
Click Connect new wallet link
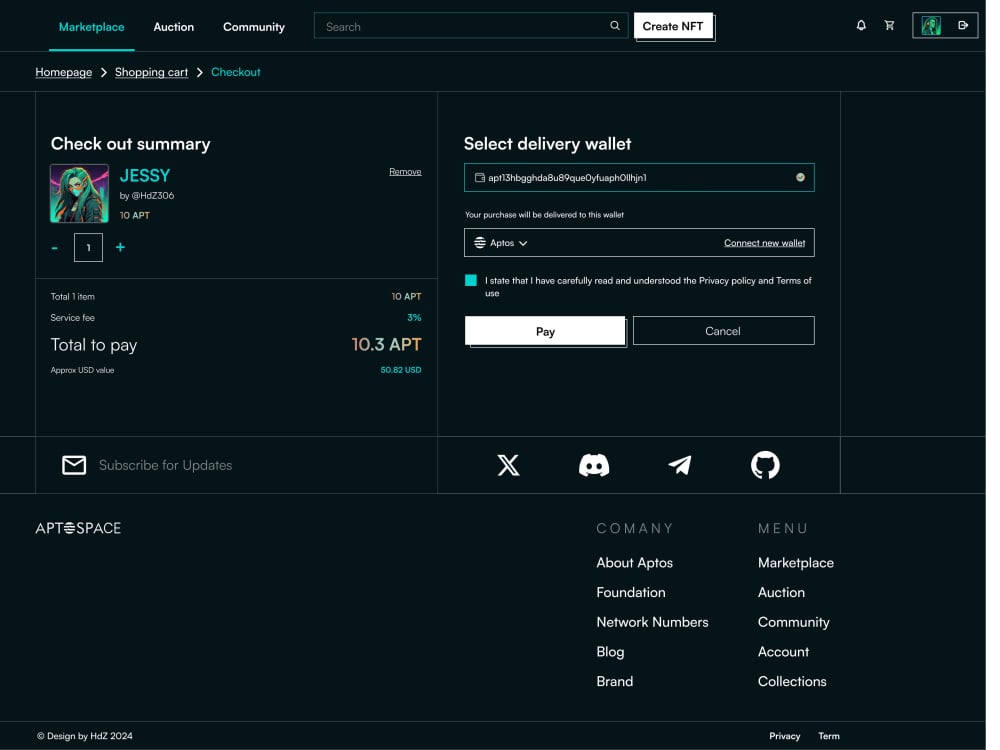point(764,243)
